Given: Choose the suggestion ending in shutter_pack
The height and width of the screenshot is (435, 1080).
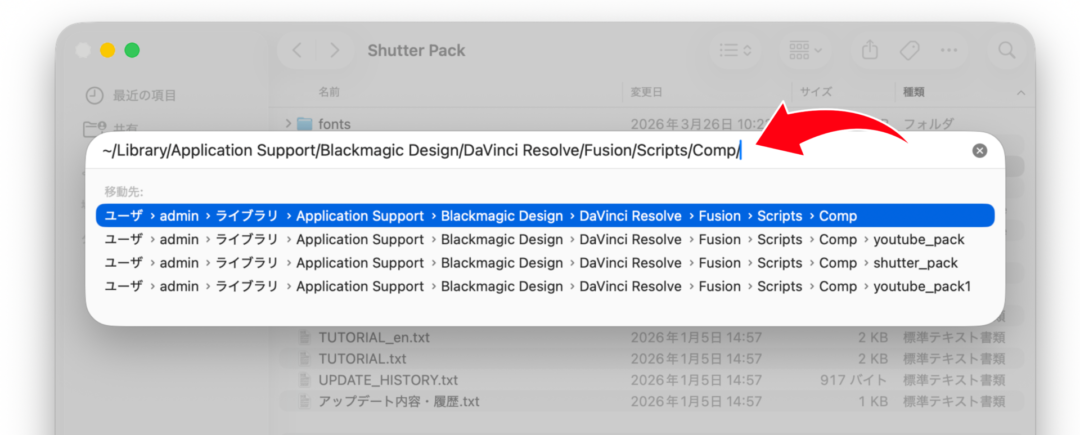Looking at the screenshot, I should pyautogui.click(x=545, y=263).
